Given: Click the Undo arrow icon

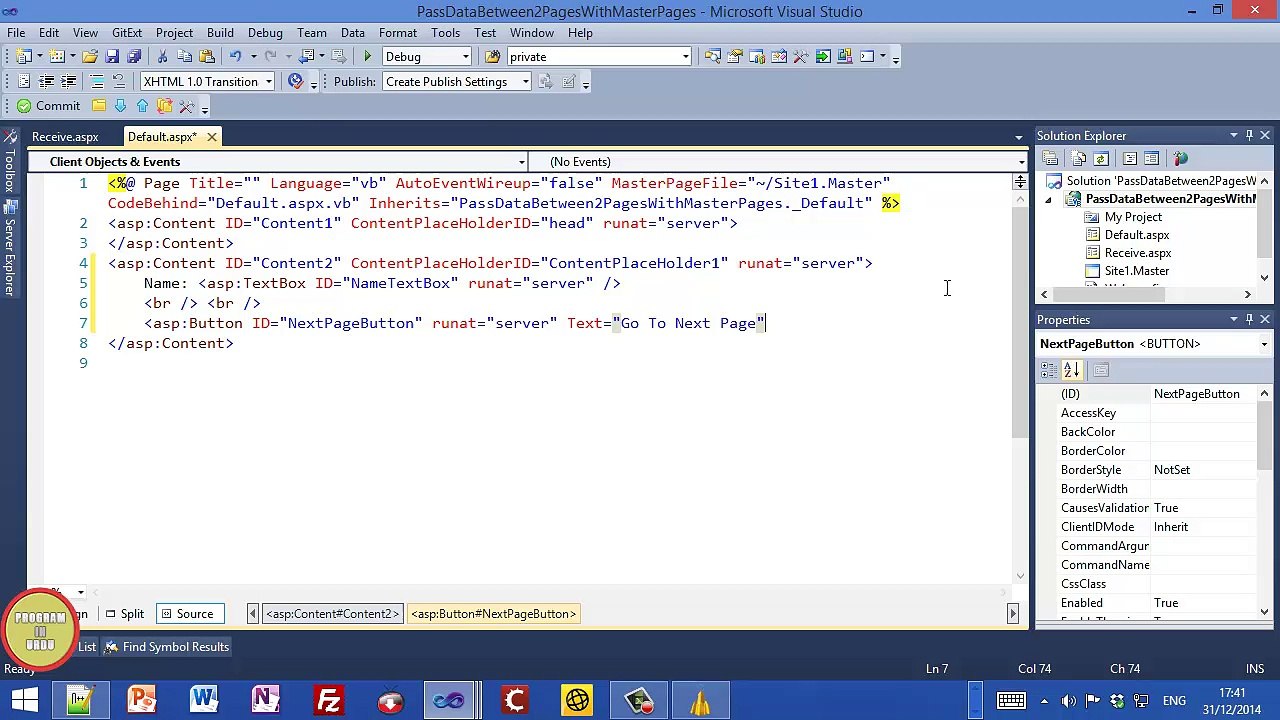Looking at the screenshot, I should click(x=235, y=57).
